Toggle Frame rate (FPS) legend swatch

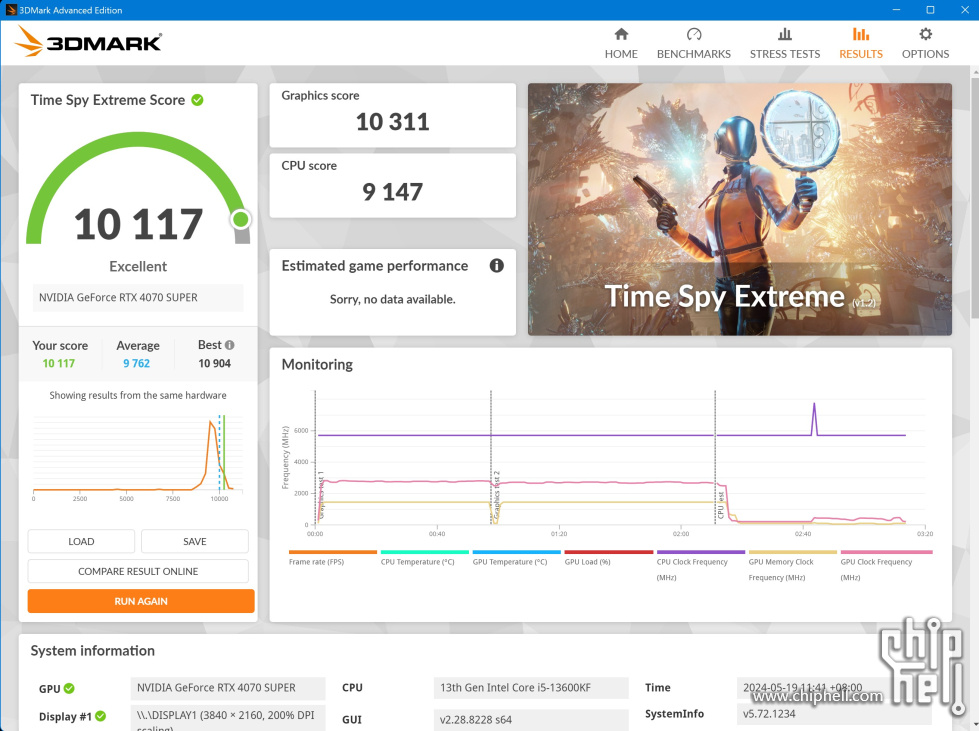[333, 552]
